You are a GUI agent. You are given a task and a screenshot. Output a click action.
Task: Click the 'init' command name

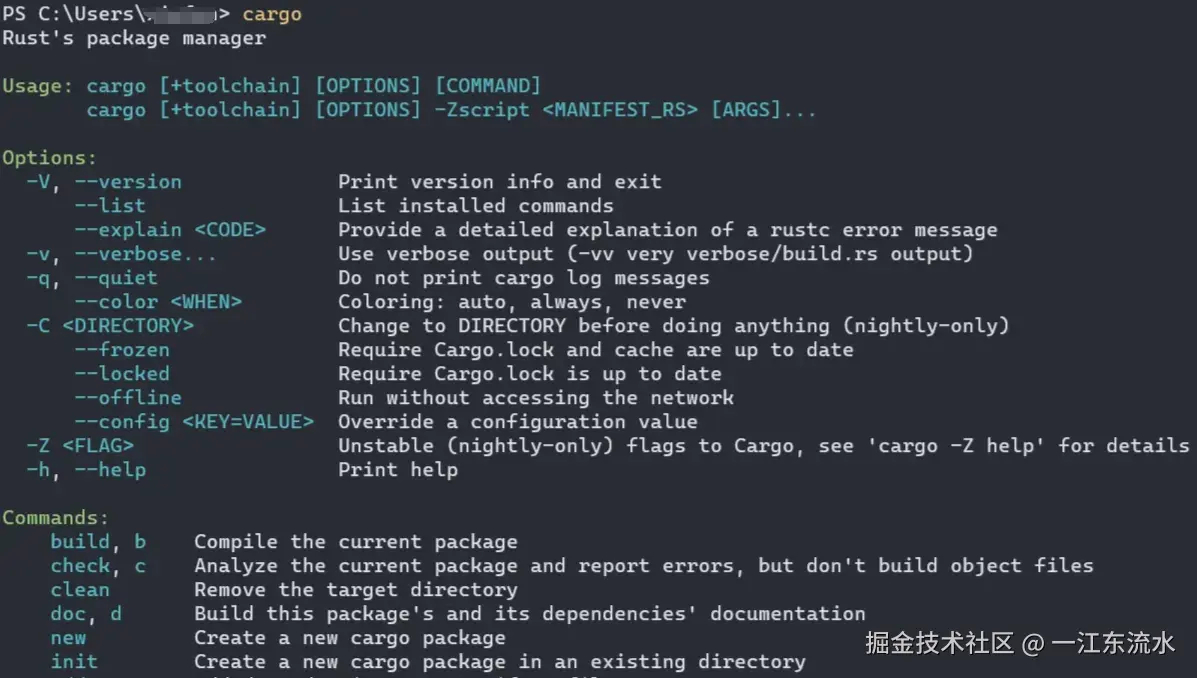(74, 662)
